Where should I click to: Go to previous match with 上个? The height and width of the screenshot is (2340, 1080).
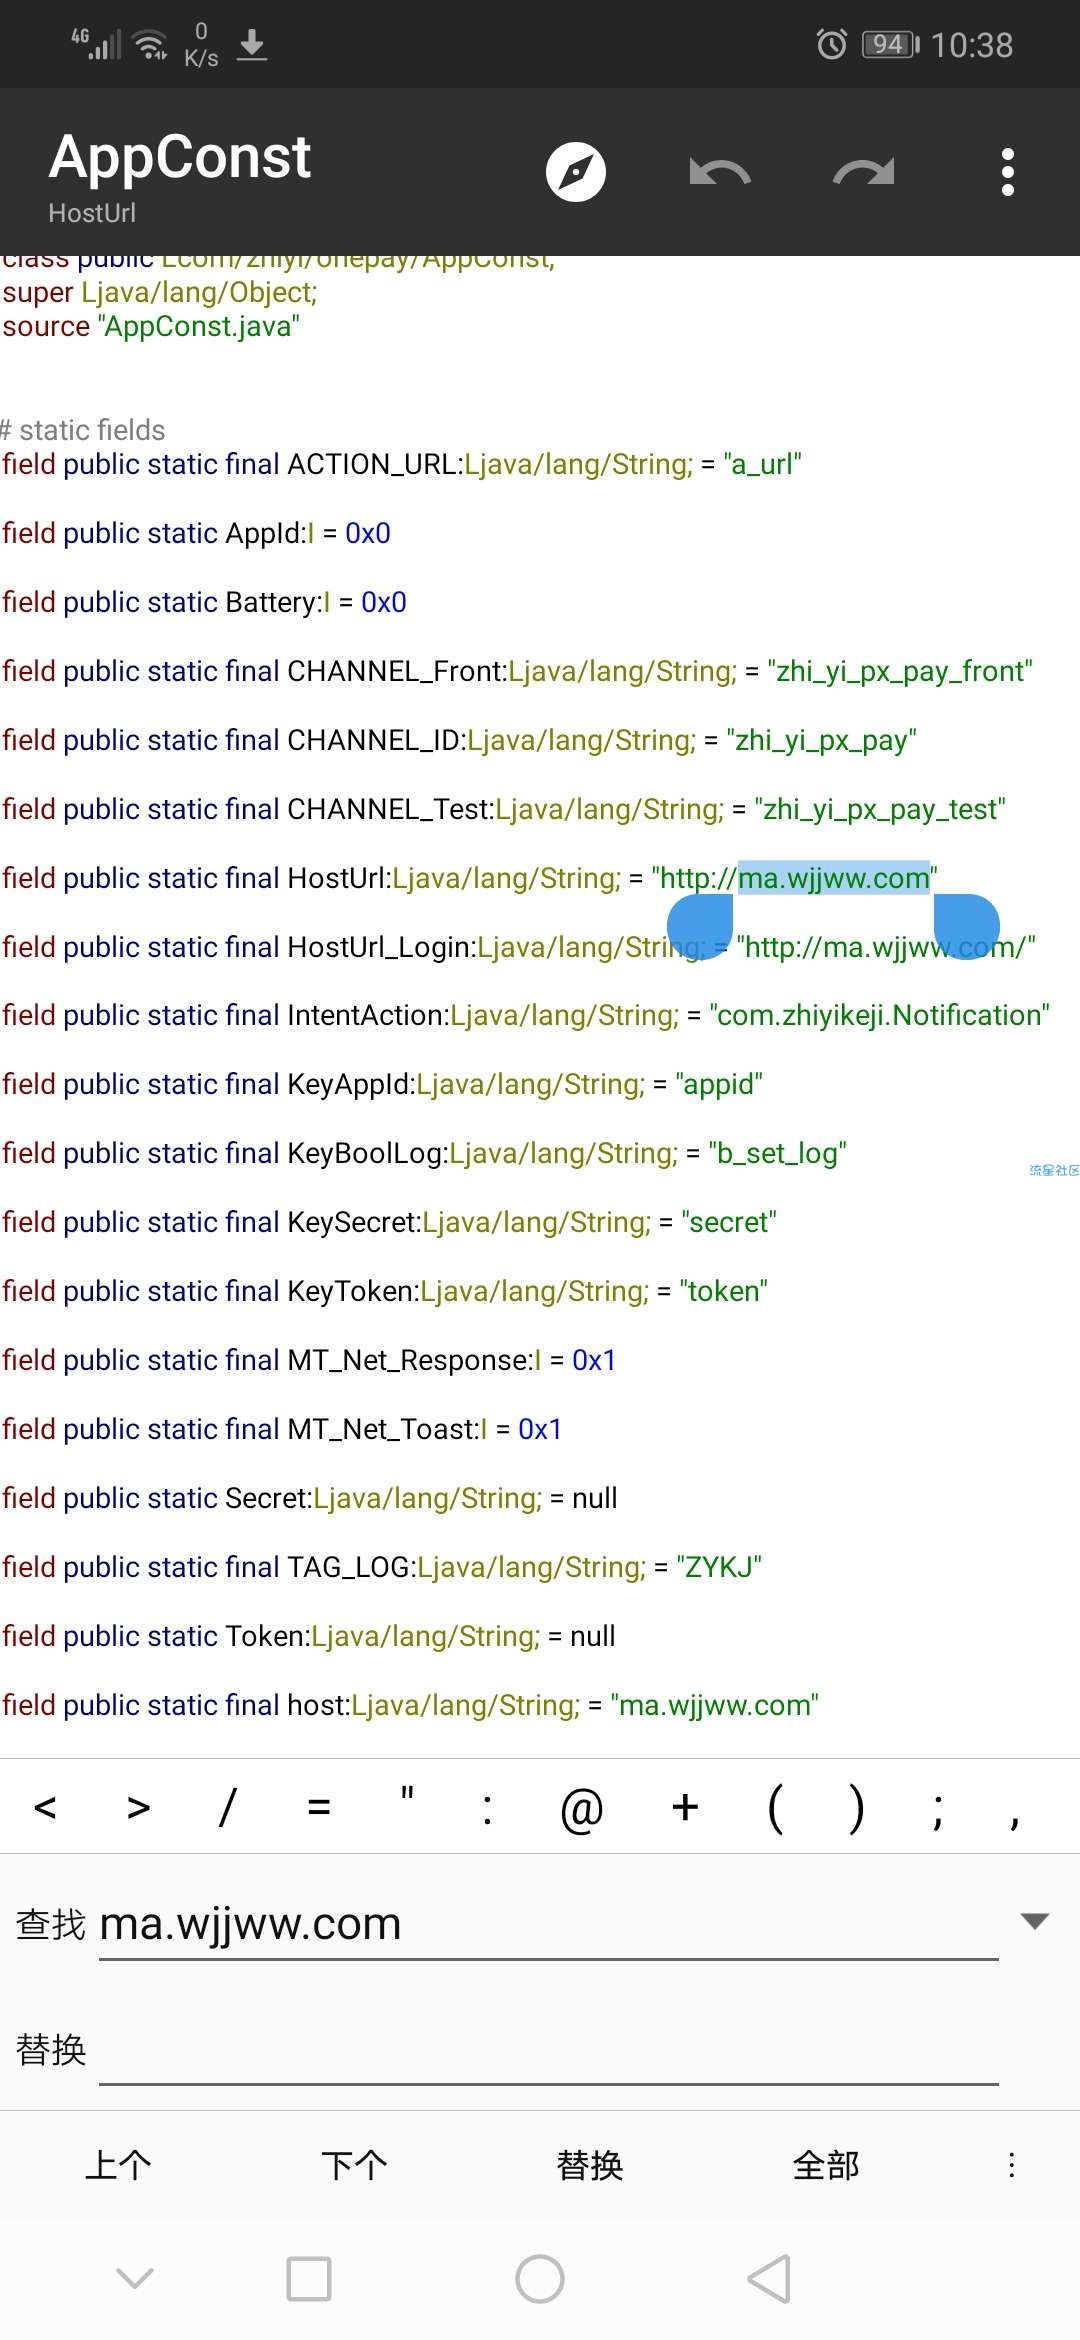pos(118,2165)
